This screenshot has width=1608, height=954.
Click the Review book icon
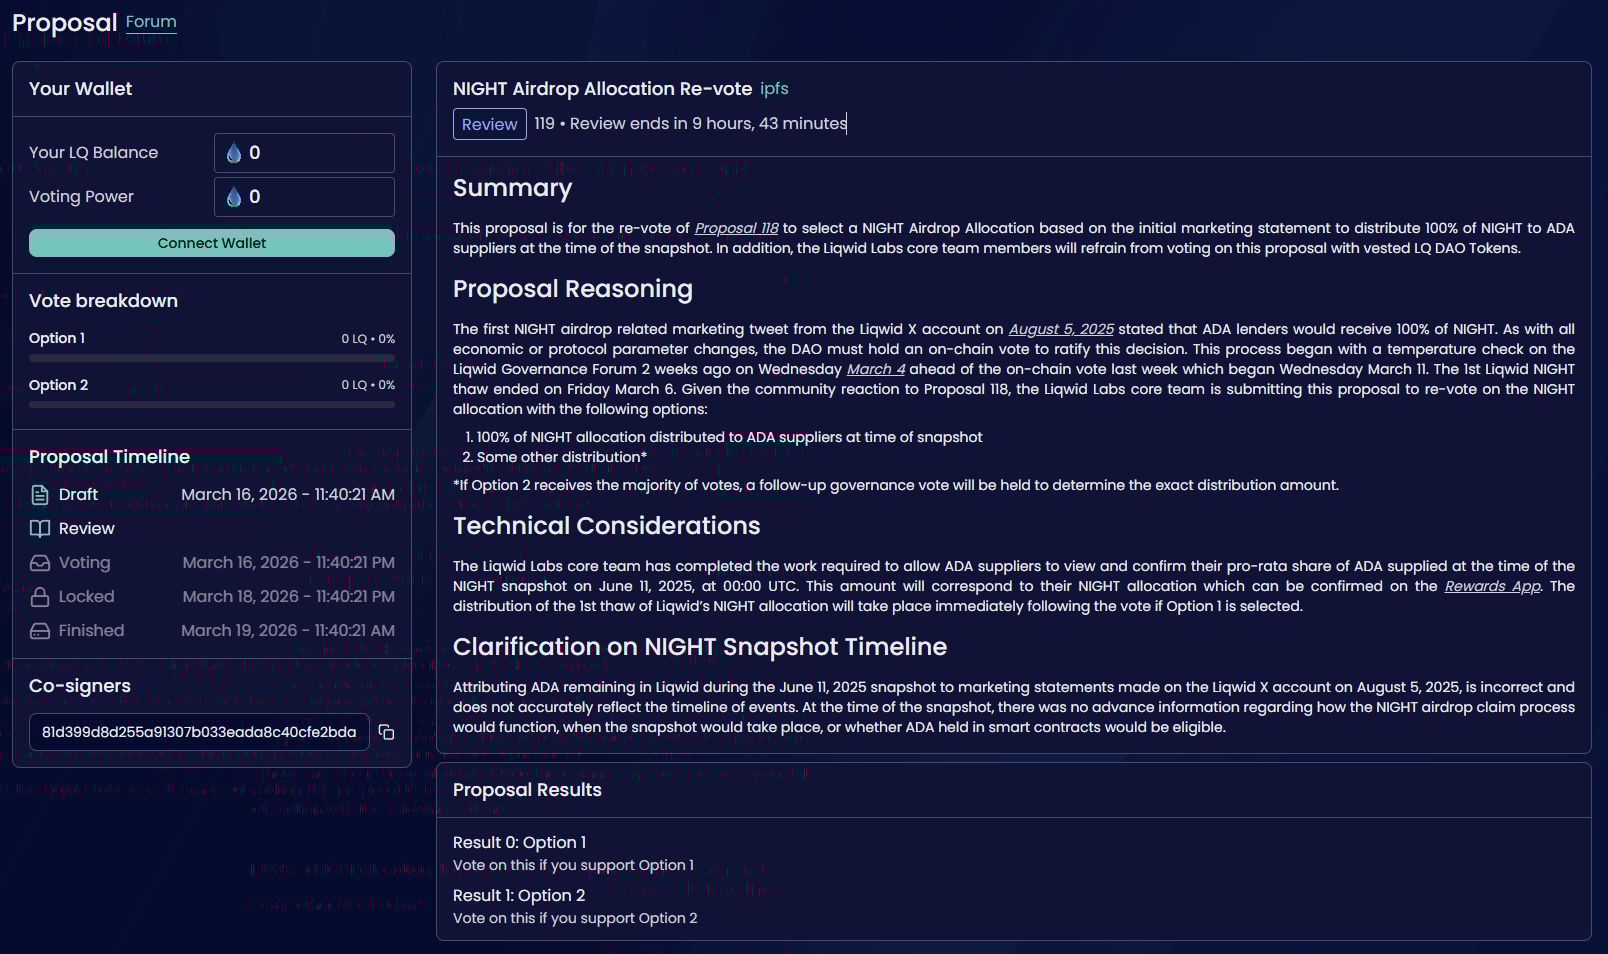(x=40, y=529)
